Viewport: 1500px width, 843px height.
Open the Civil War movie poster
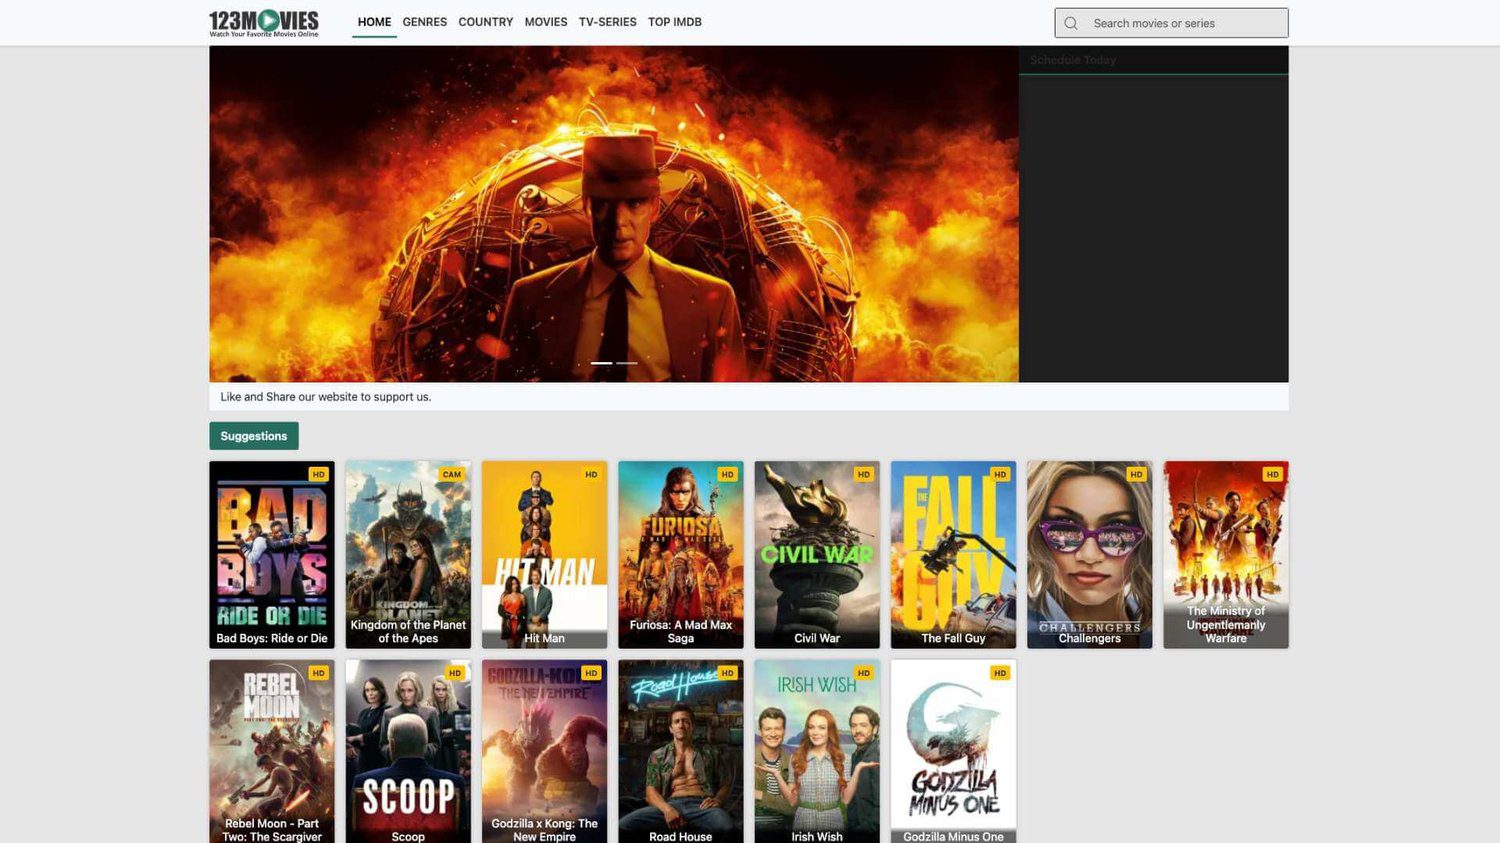coord(817,555)
